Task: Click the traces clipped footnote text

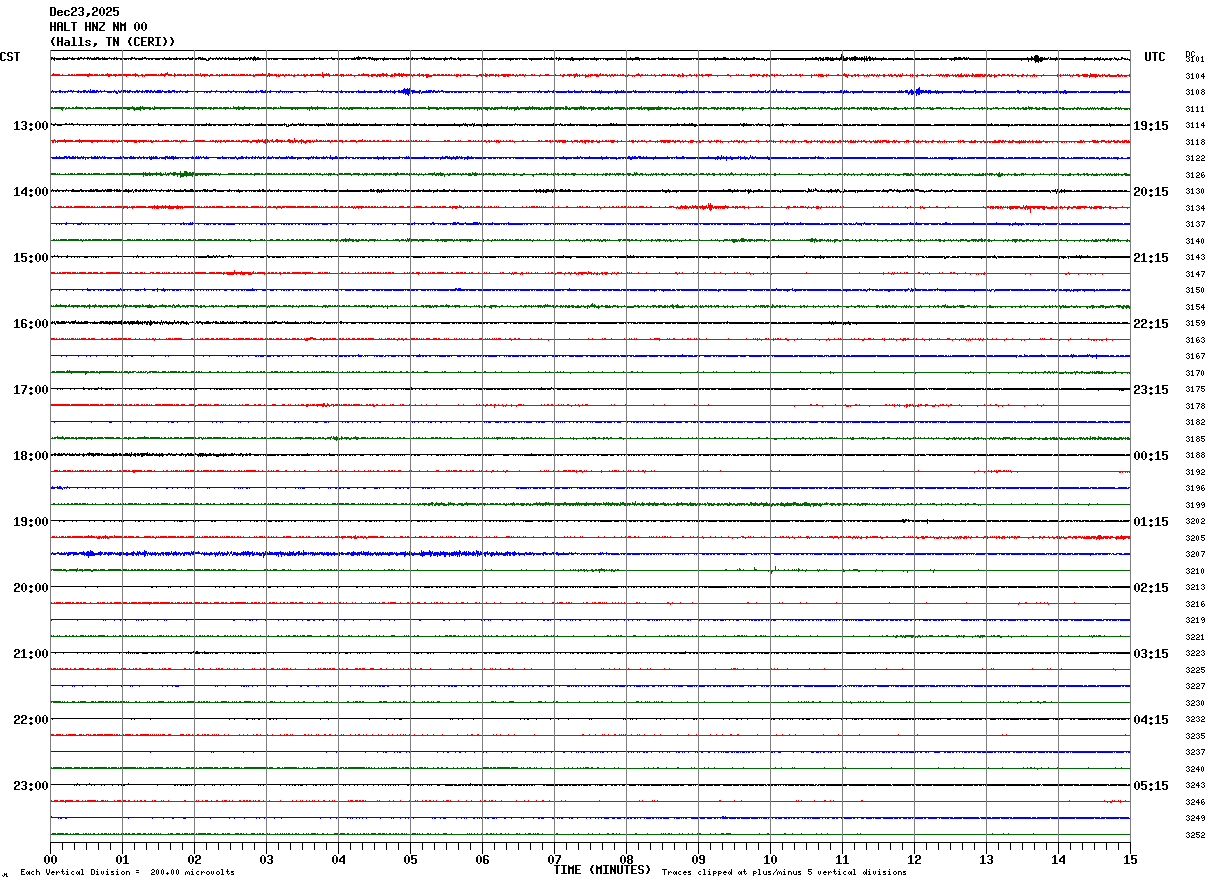Action: click(x=784, y=873)
